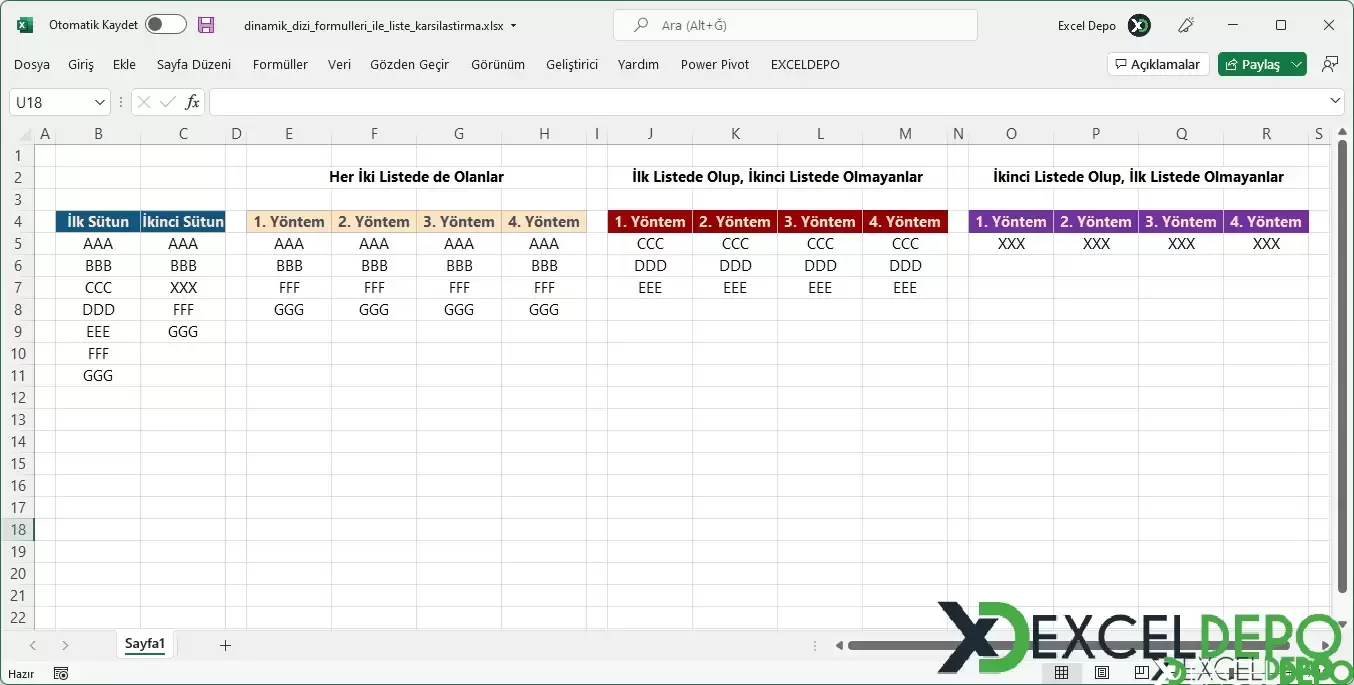Image resolution: width=1354 pixels, height=685 pixels.
Task: Expand the Name Box dropdown arrow
Action: tap(100, 102)
